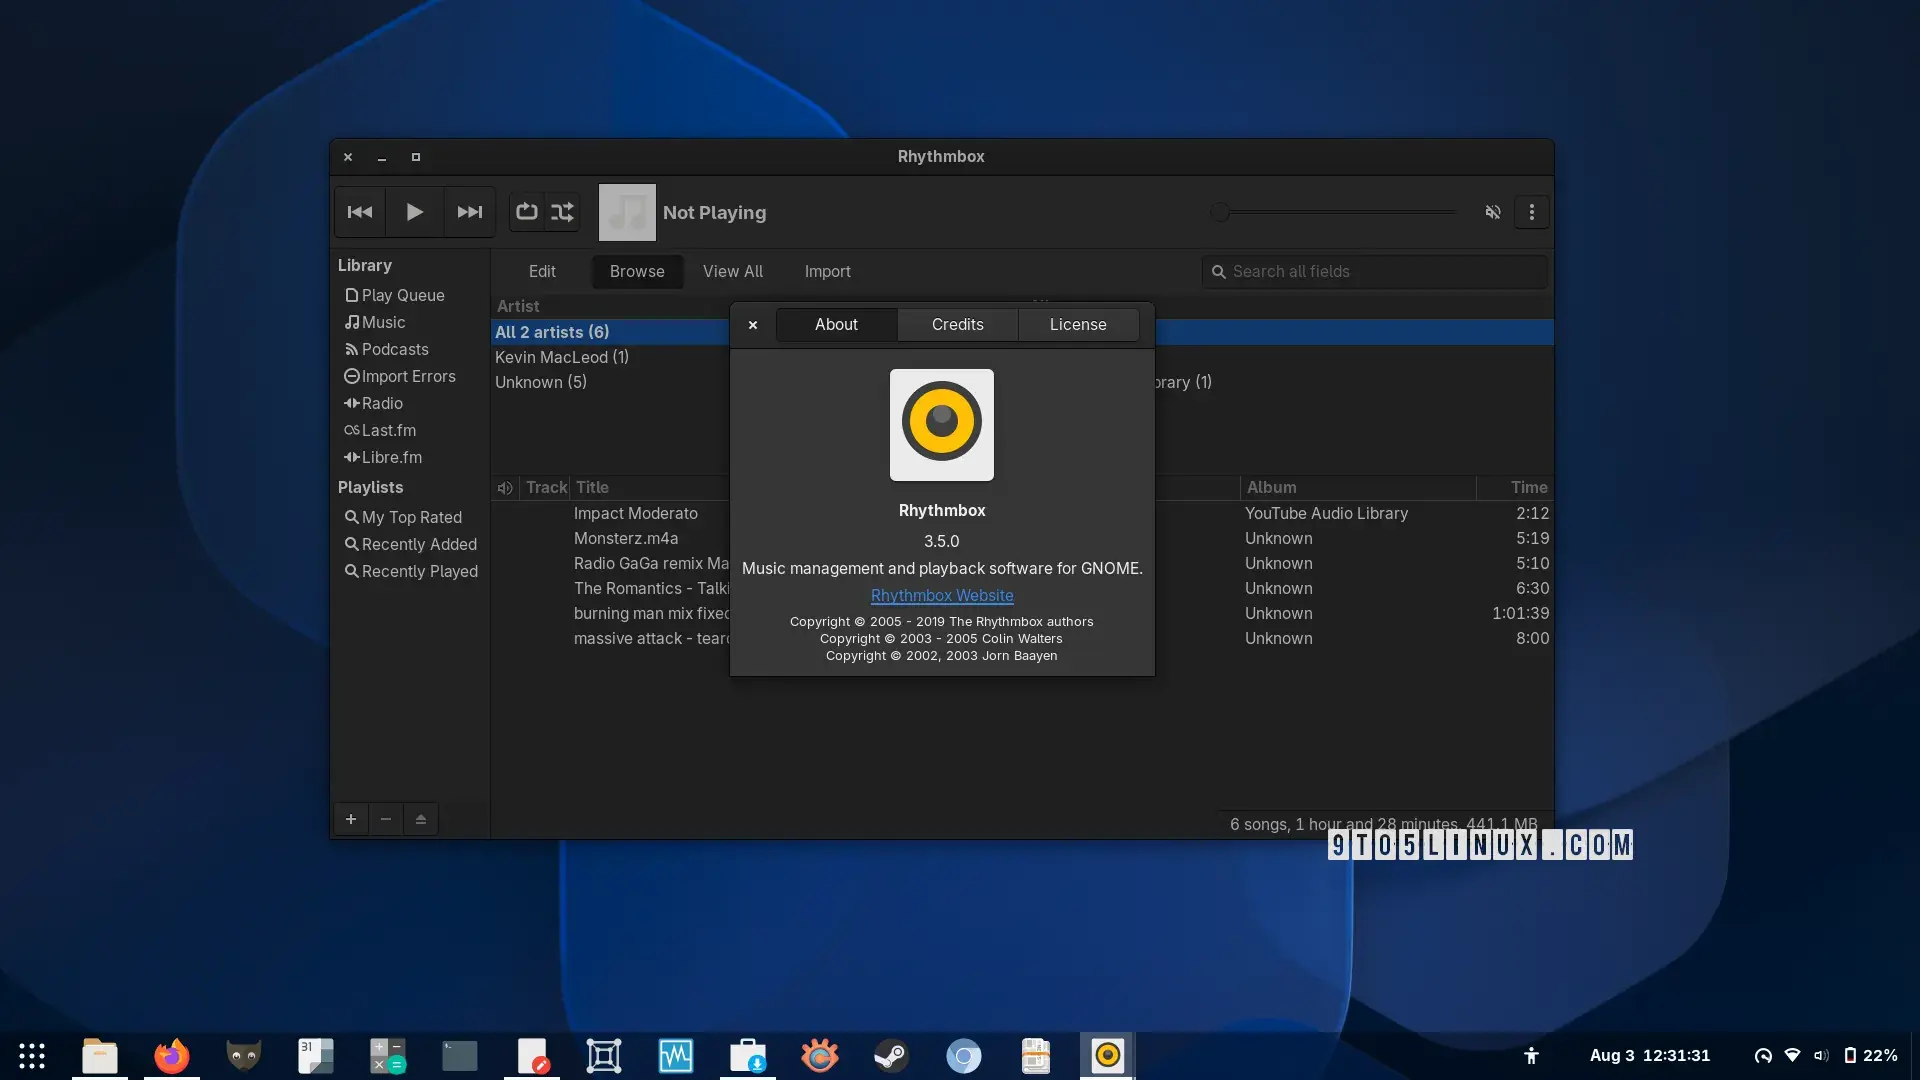The height and width of the screenshot is (1080, 1920).
Task: Toggle the Browse view button
Action: [x=637, y=271]
